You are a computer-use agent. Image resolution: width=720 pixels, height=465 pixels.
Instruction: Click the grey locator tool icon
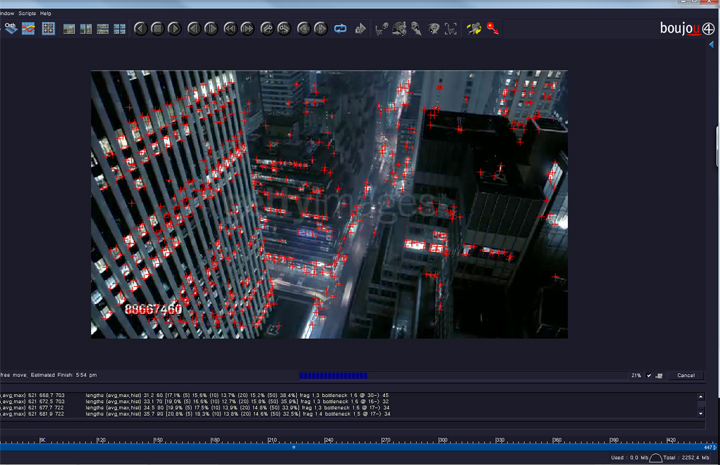[x=416, y=29]
